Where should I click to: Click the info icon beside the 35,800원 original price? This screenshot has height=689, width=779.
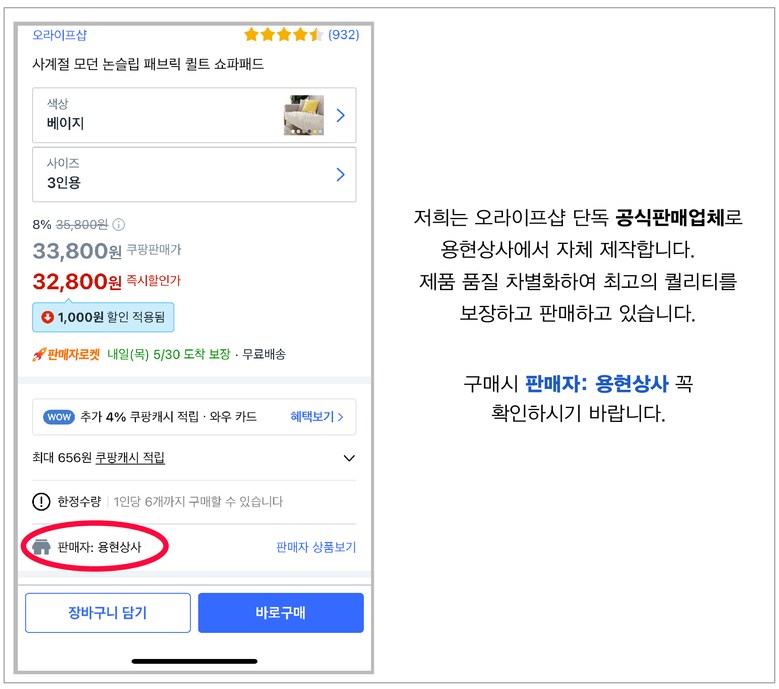(119, 225)
